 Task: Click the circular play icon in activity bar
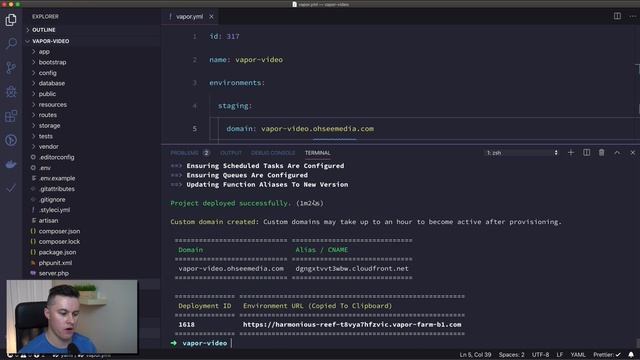[x=11, y=140]
